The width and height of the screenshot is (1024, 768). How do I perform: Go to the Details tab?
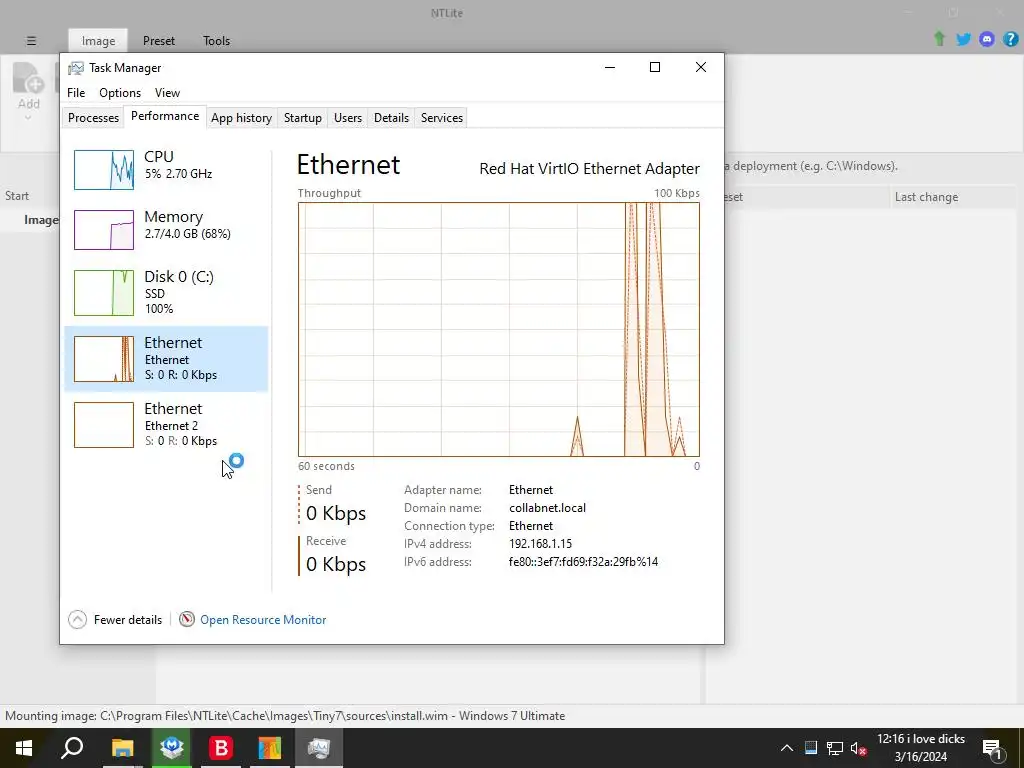coord(391,118)
